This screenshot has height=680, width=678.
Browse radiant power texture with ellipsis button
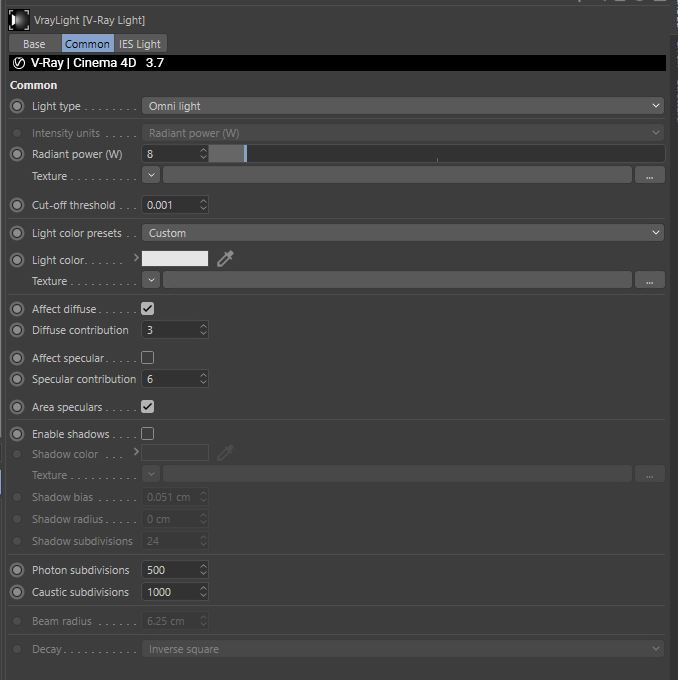pyautogui.click(x=649, y=175)
